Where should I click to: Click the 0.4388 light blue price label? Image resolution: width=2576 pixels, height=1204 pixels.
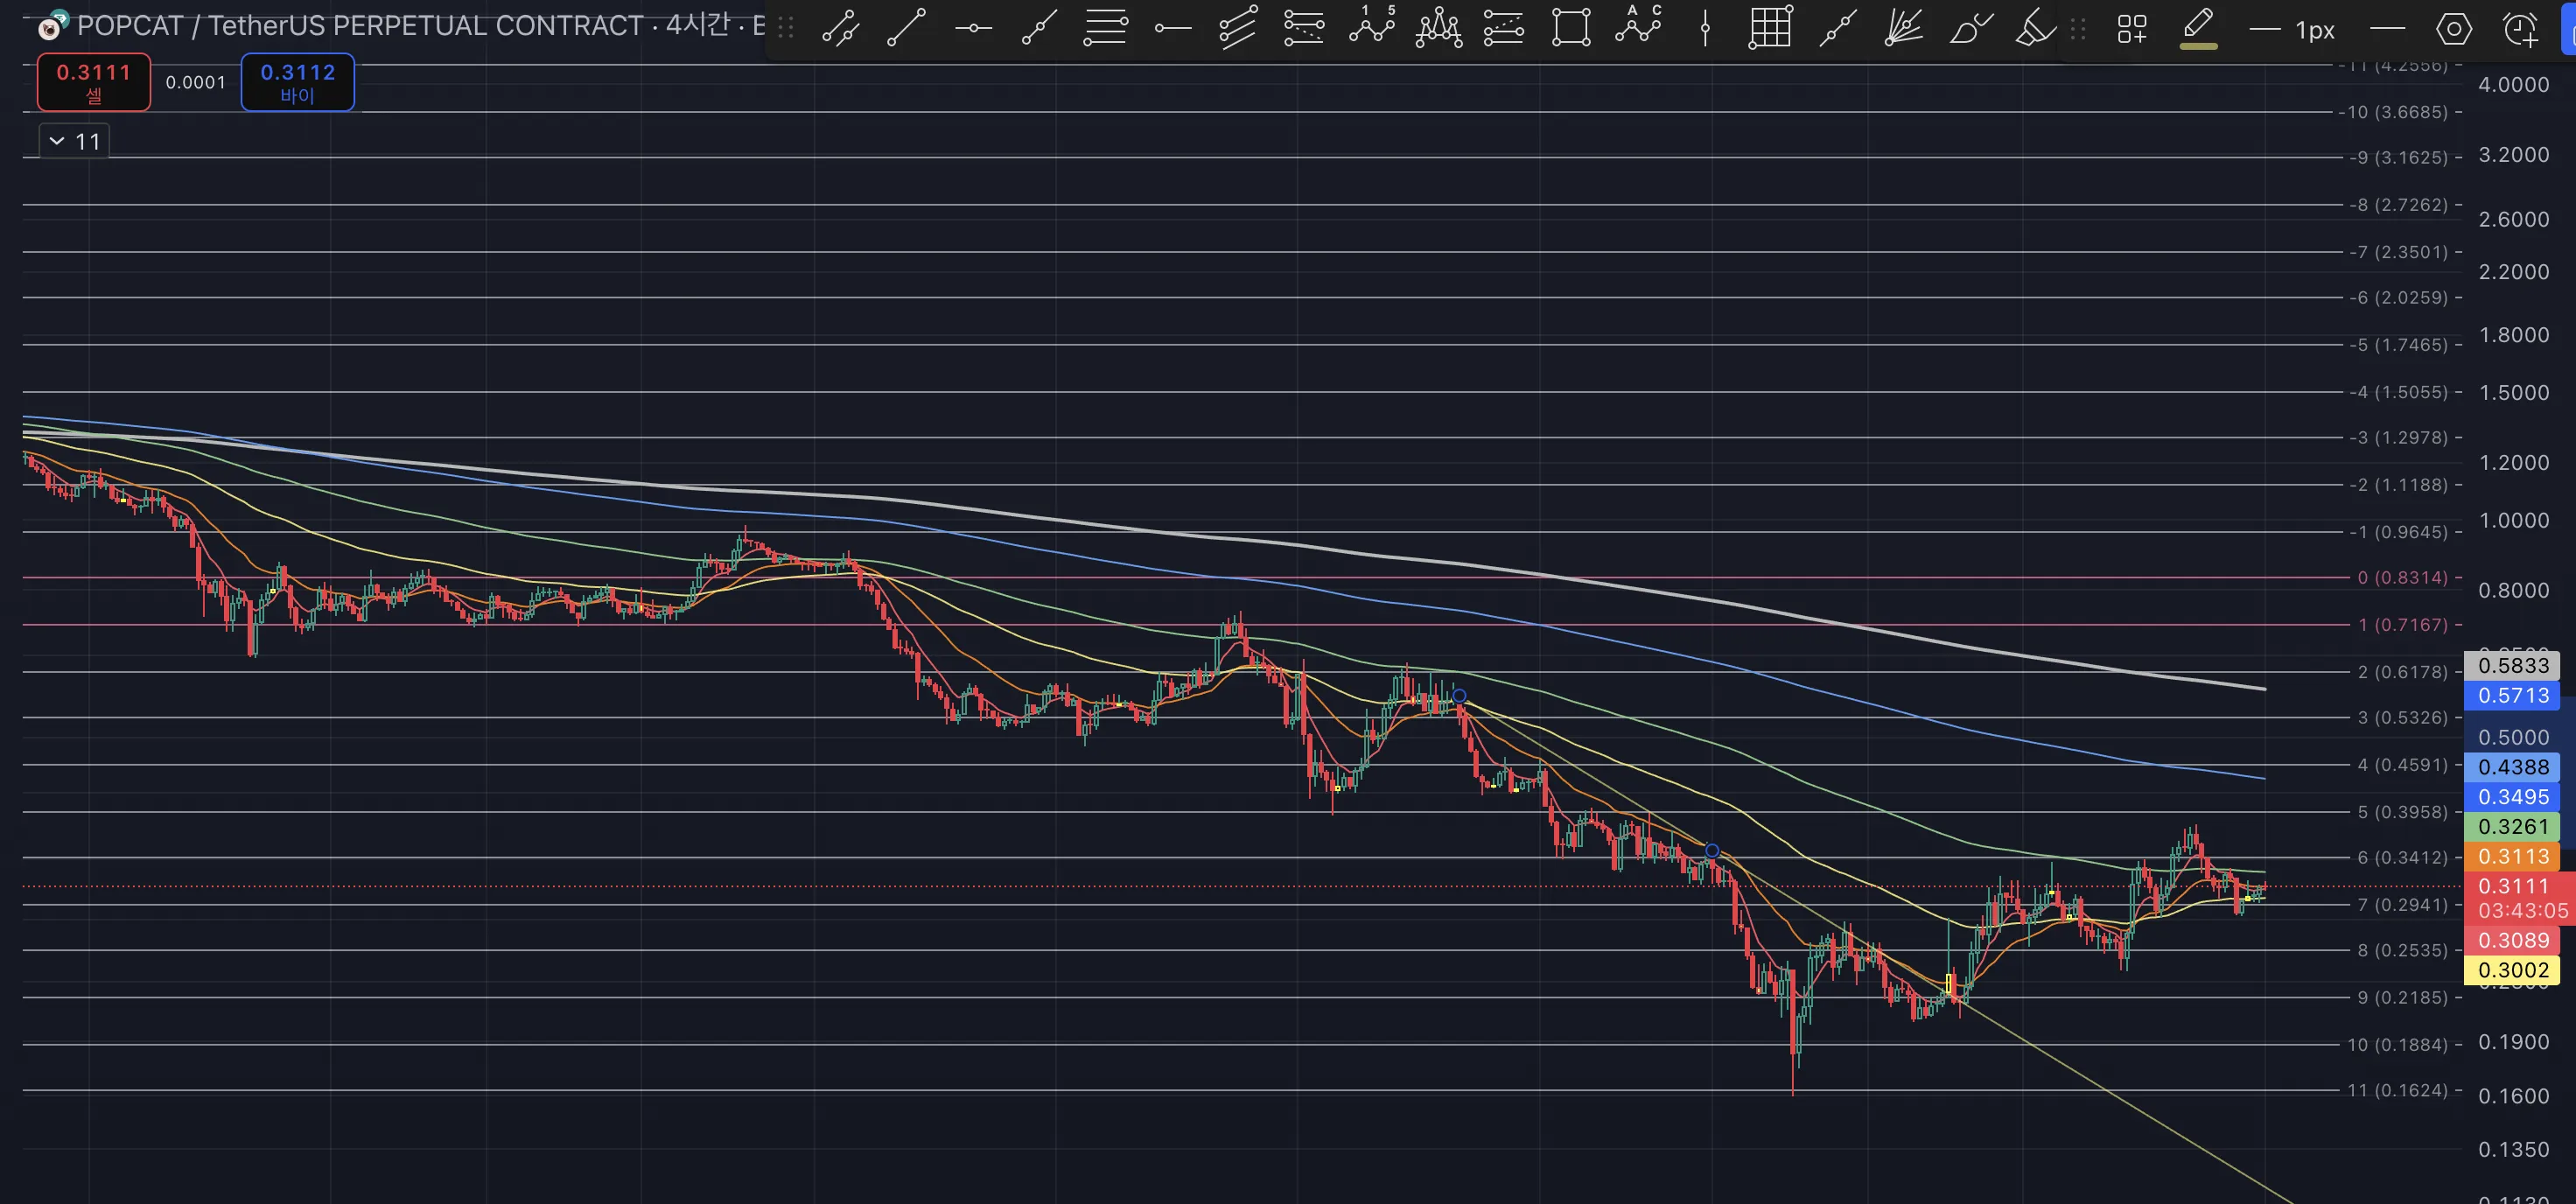(2513, 768)
